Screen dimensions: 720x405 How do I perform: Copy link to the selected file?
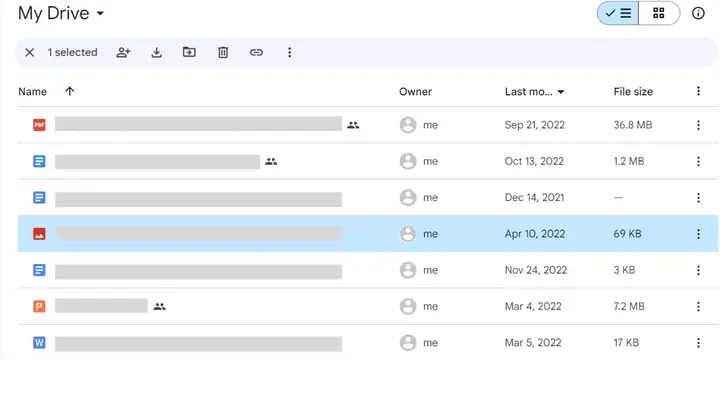click(x=256, y=52)
